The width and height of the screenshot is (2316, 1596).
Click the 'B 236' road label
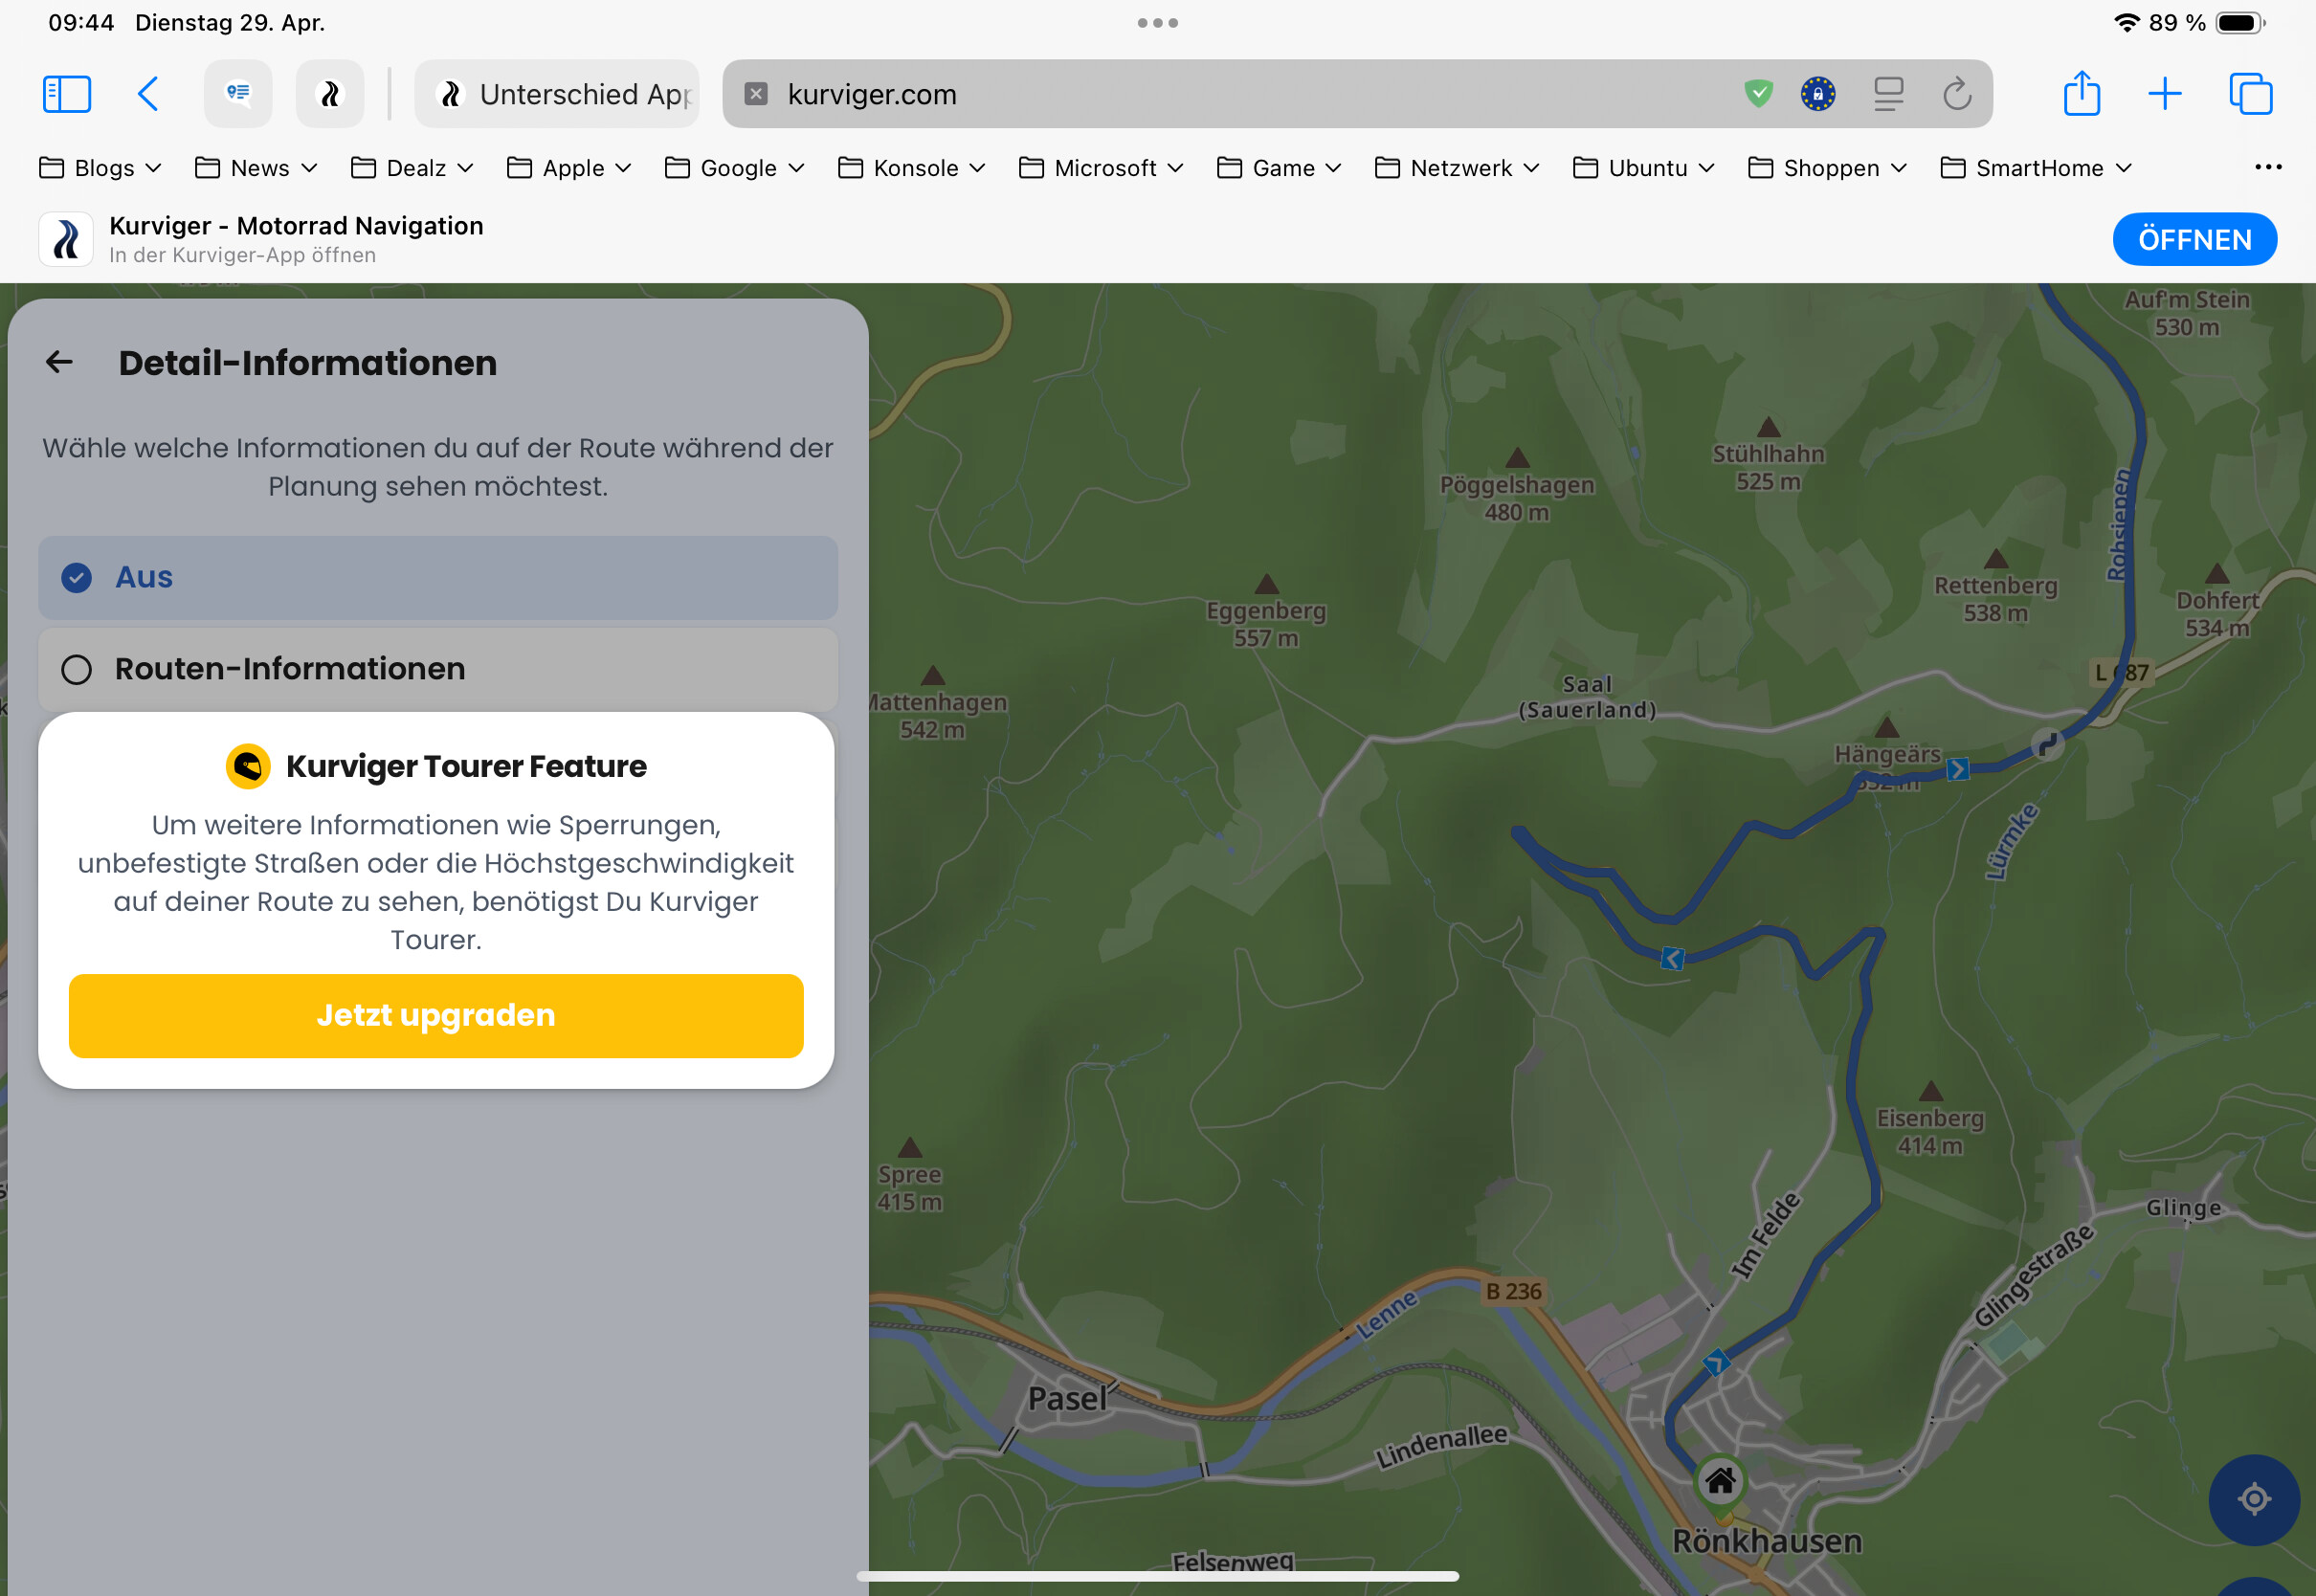1513,1291
